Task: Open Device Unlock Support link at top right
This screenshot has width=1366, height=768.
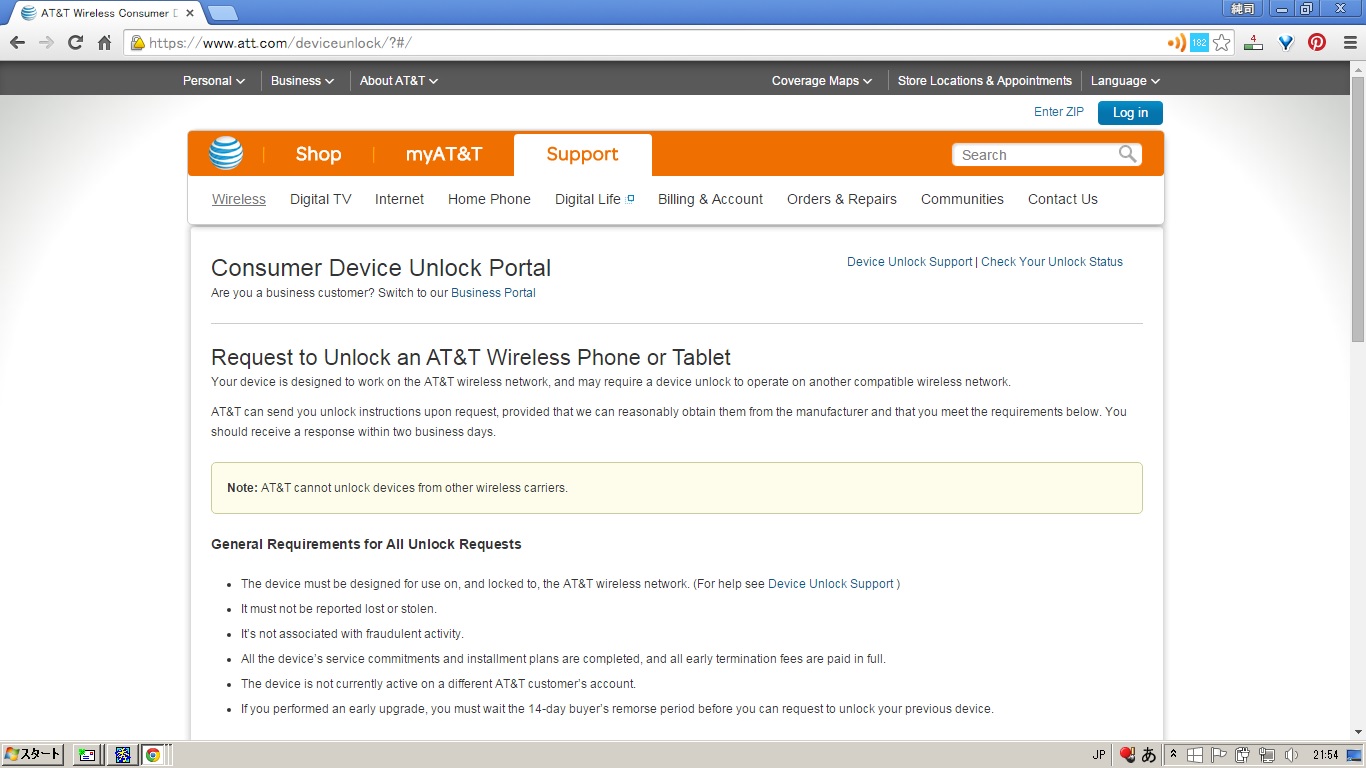Action: click(x=909, y=262)
